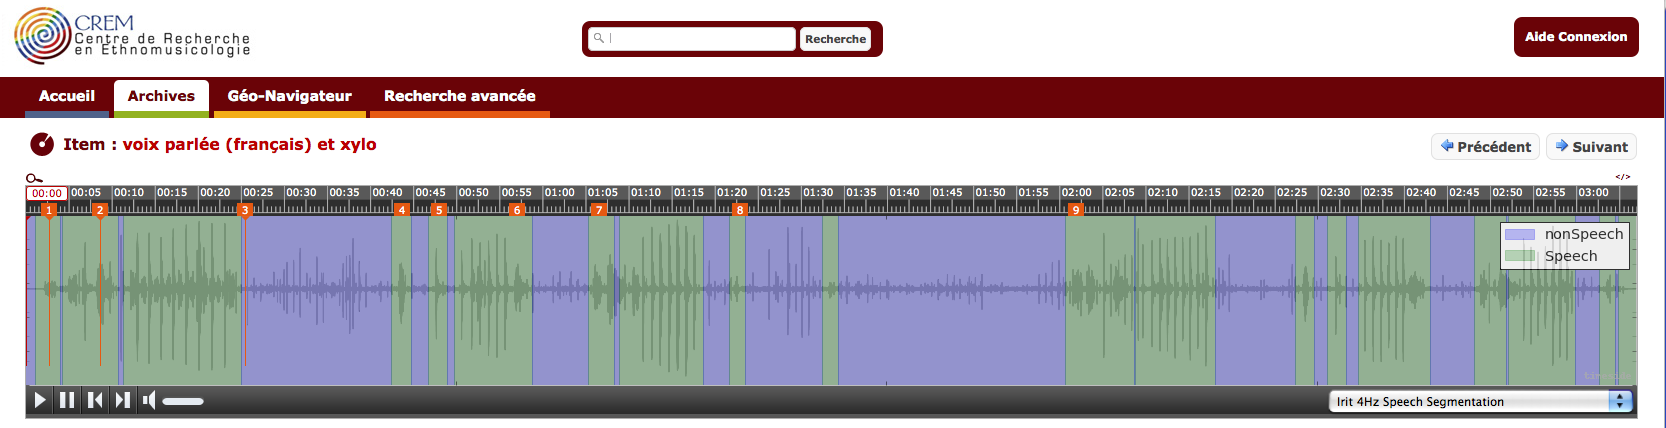Click the large nonSpeech region between 01:35 and 02:00

951,300
